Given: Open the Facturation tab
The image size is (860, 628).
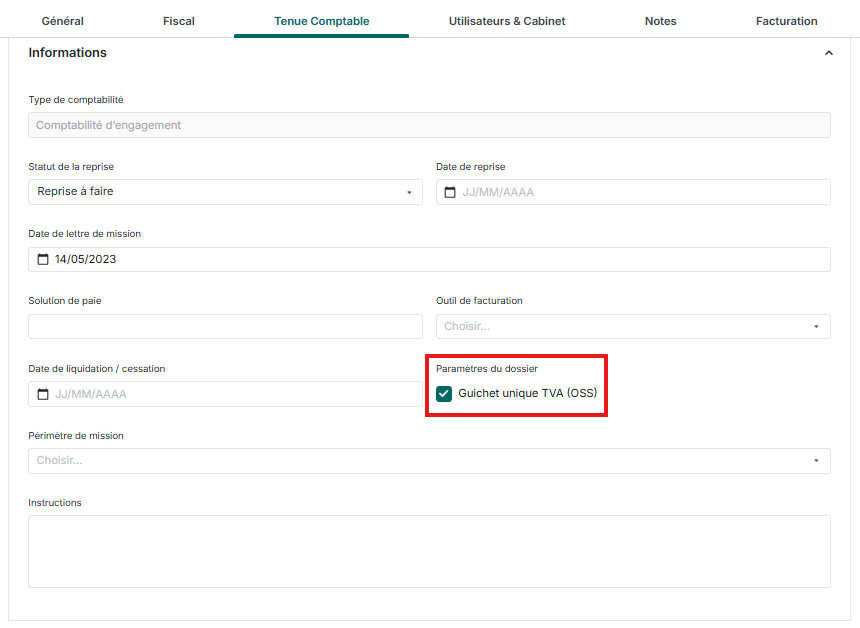Looking at the screenshot, I should pos(786,21).
